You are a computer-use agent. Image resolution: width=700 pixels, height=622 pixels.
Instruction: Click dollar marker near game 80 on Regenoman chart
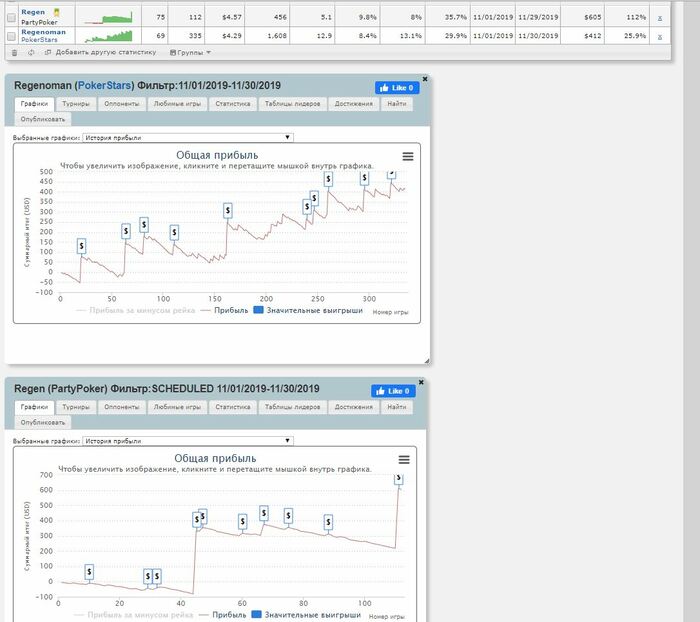pyautogui.click(x=144, y=225)
